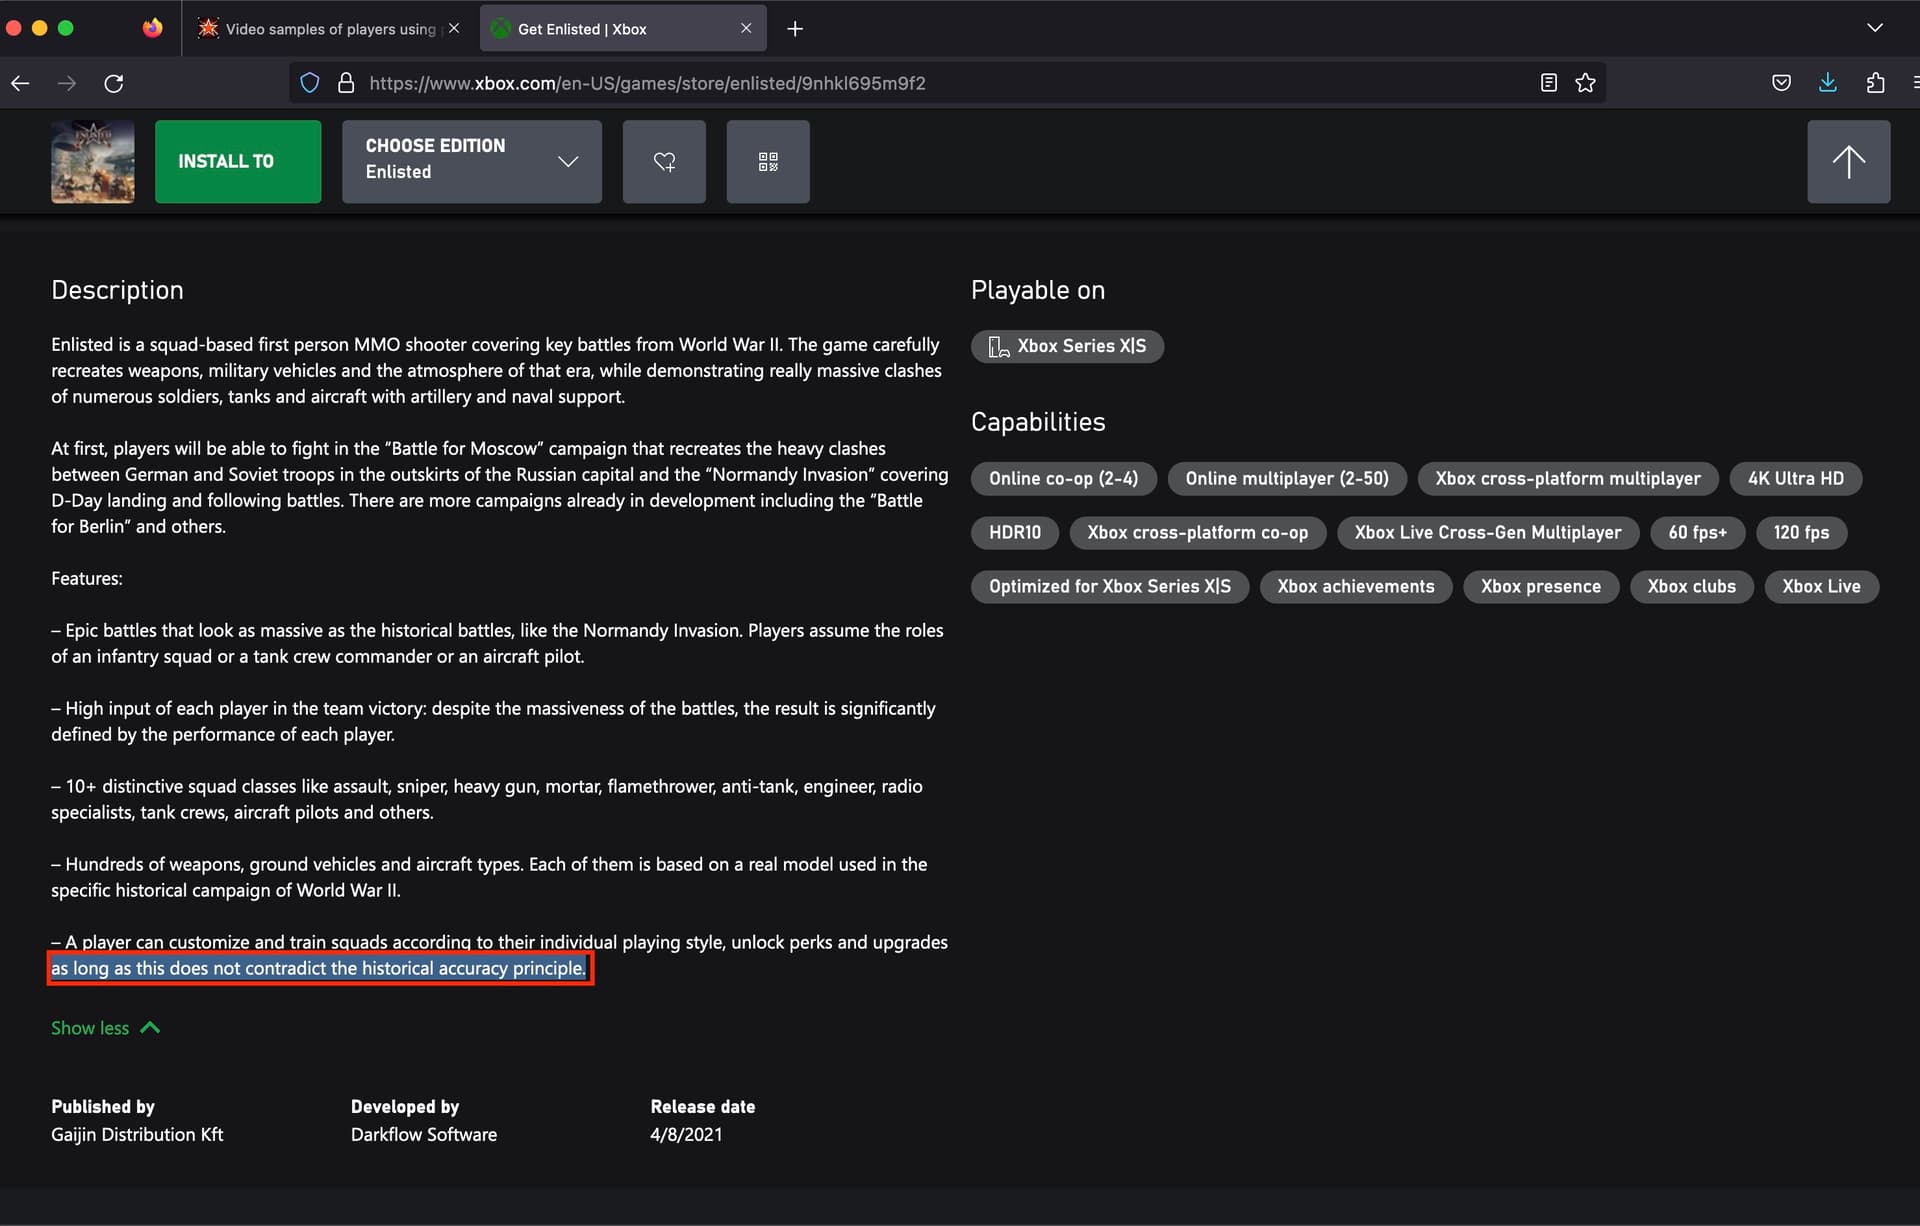Click the Description heading
This screenshot has width=1920, height=1226.
(117, 290)
